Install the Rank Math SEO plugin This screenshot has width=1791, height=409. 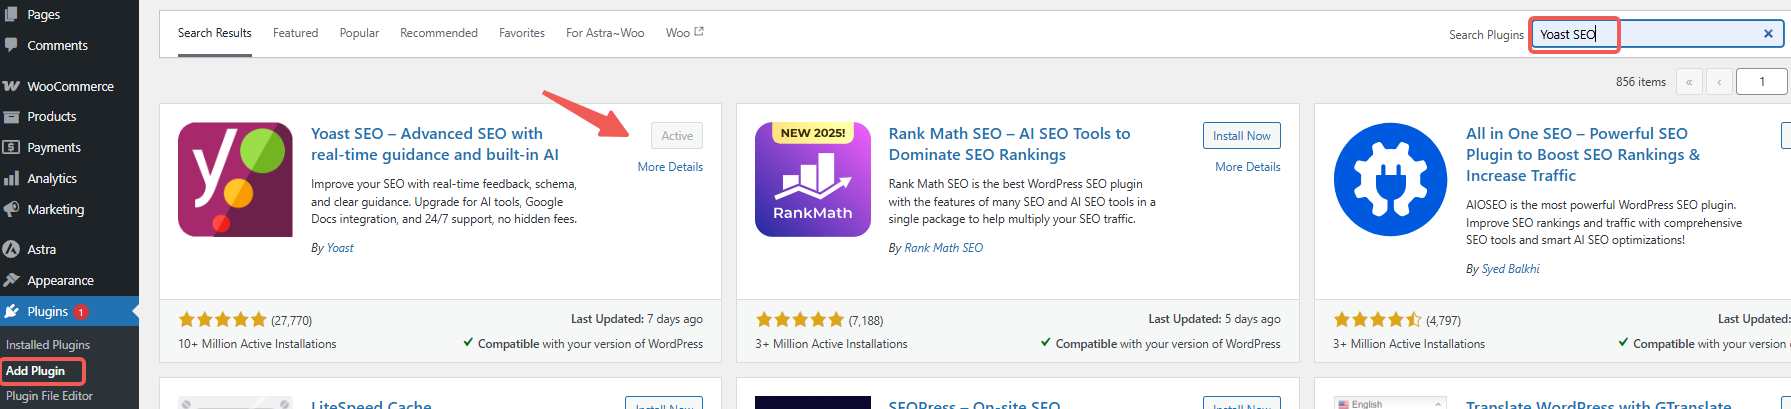click(x=1241, y=136)
